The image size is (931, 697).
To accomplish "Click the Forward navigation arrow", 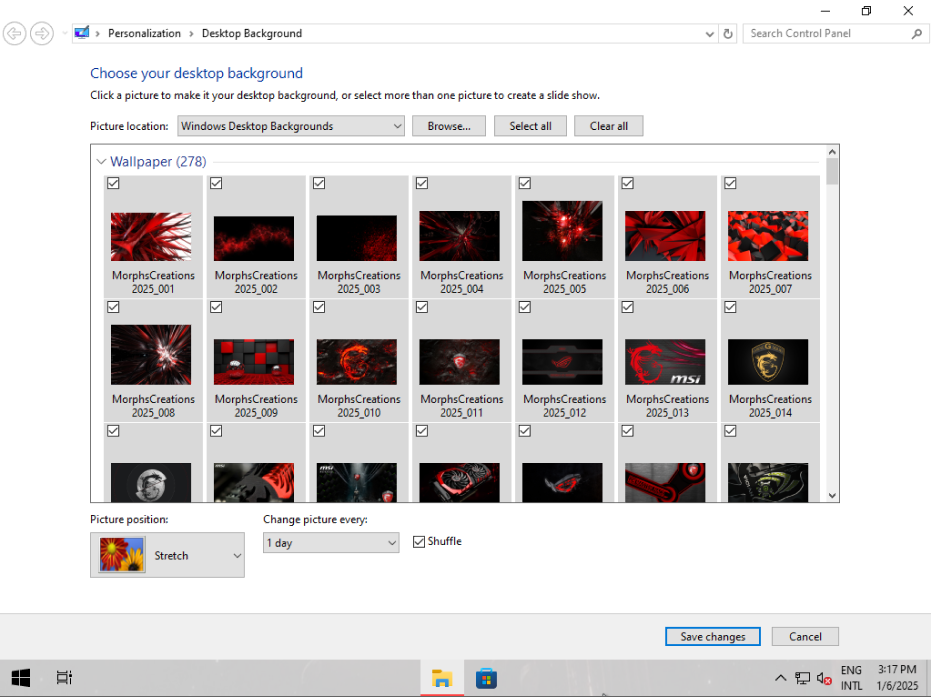I will click(x=42, y=33).
